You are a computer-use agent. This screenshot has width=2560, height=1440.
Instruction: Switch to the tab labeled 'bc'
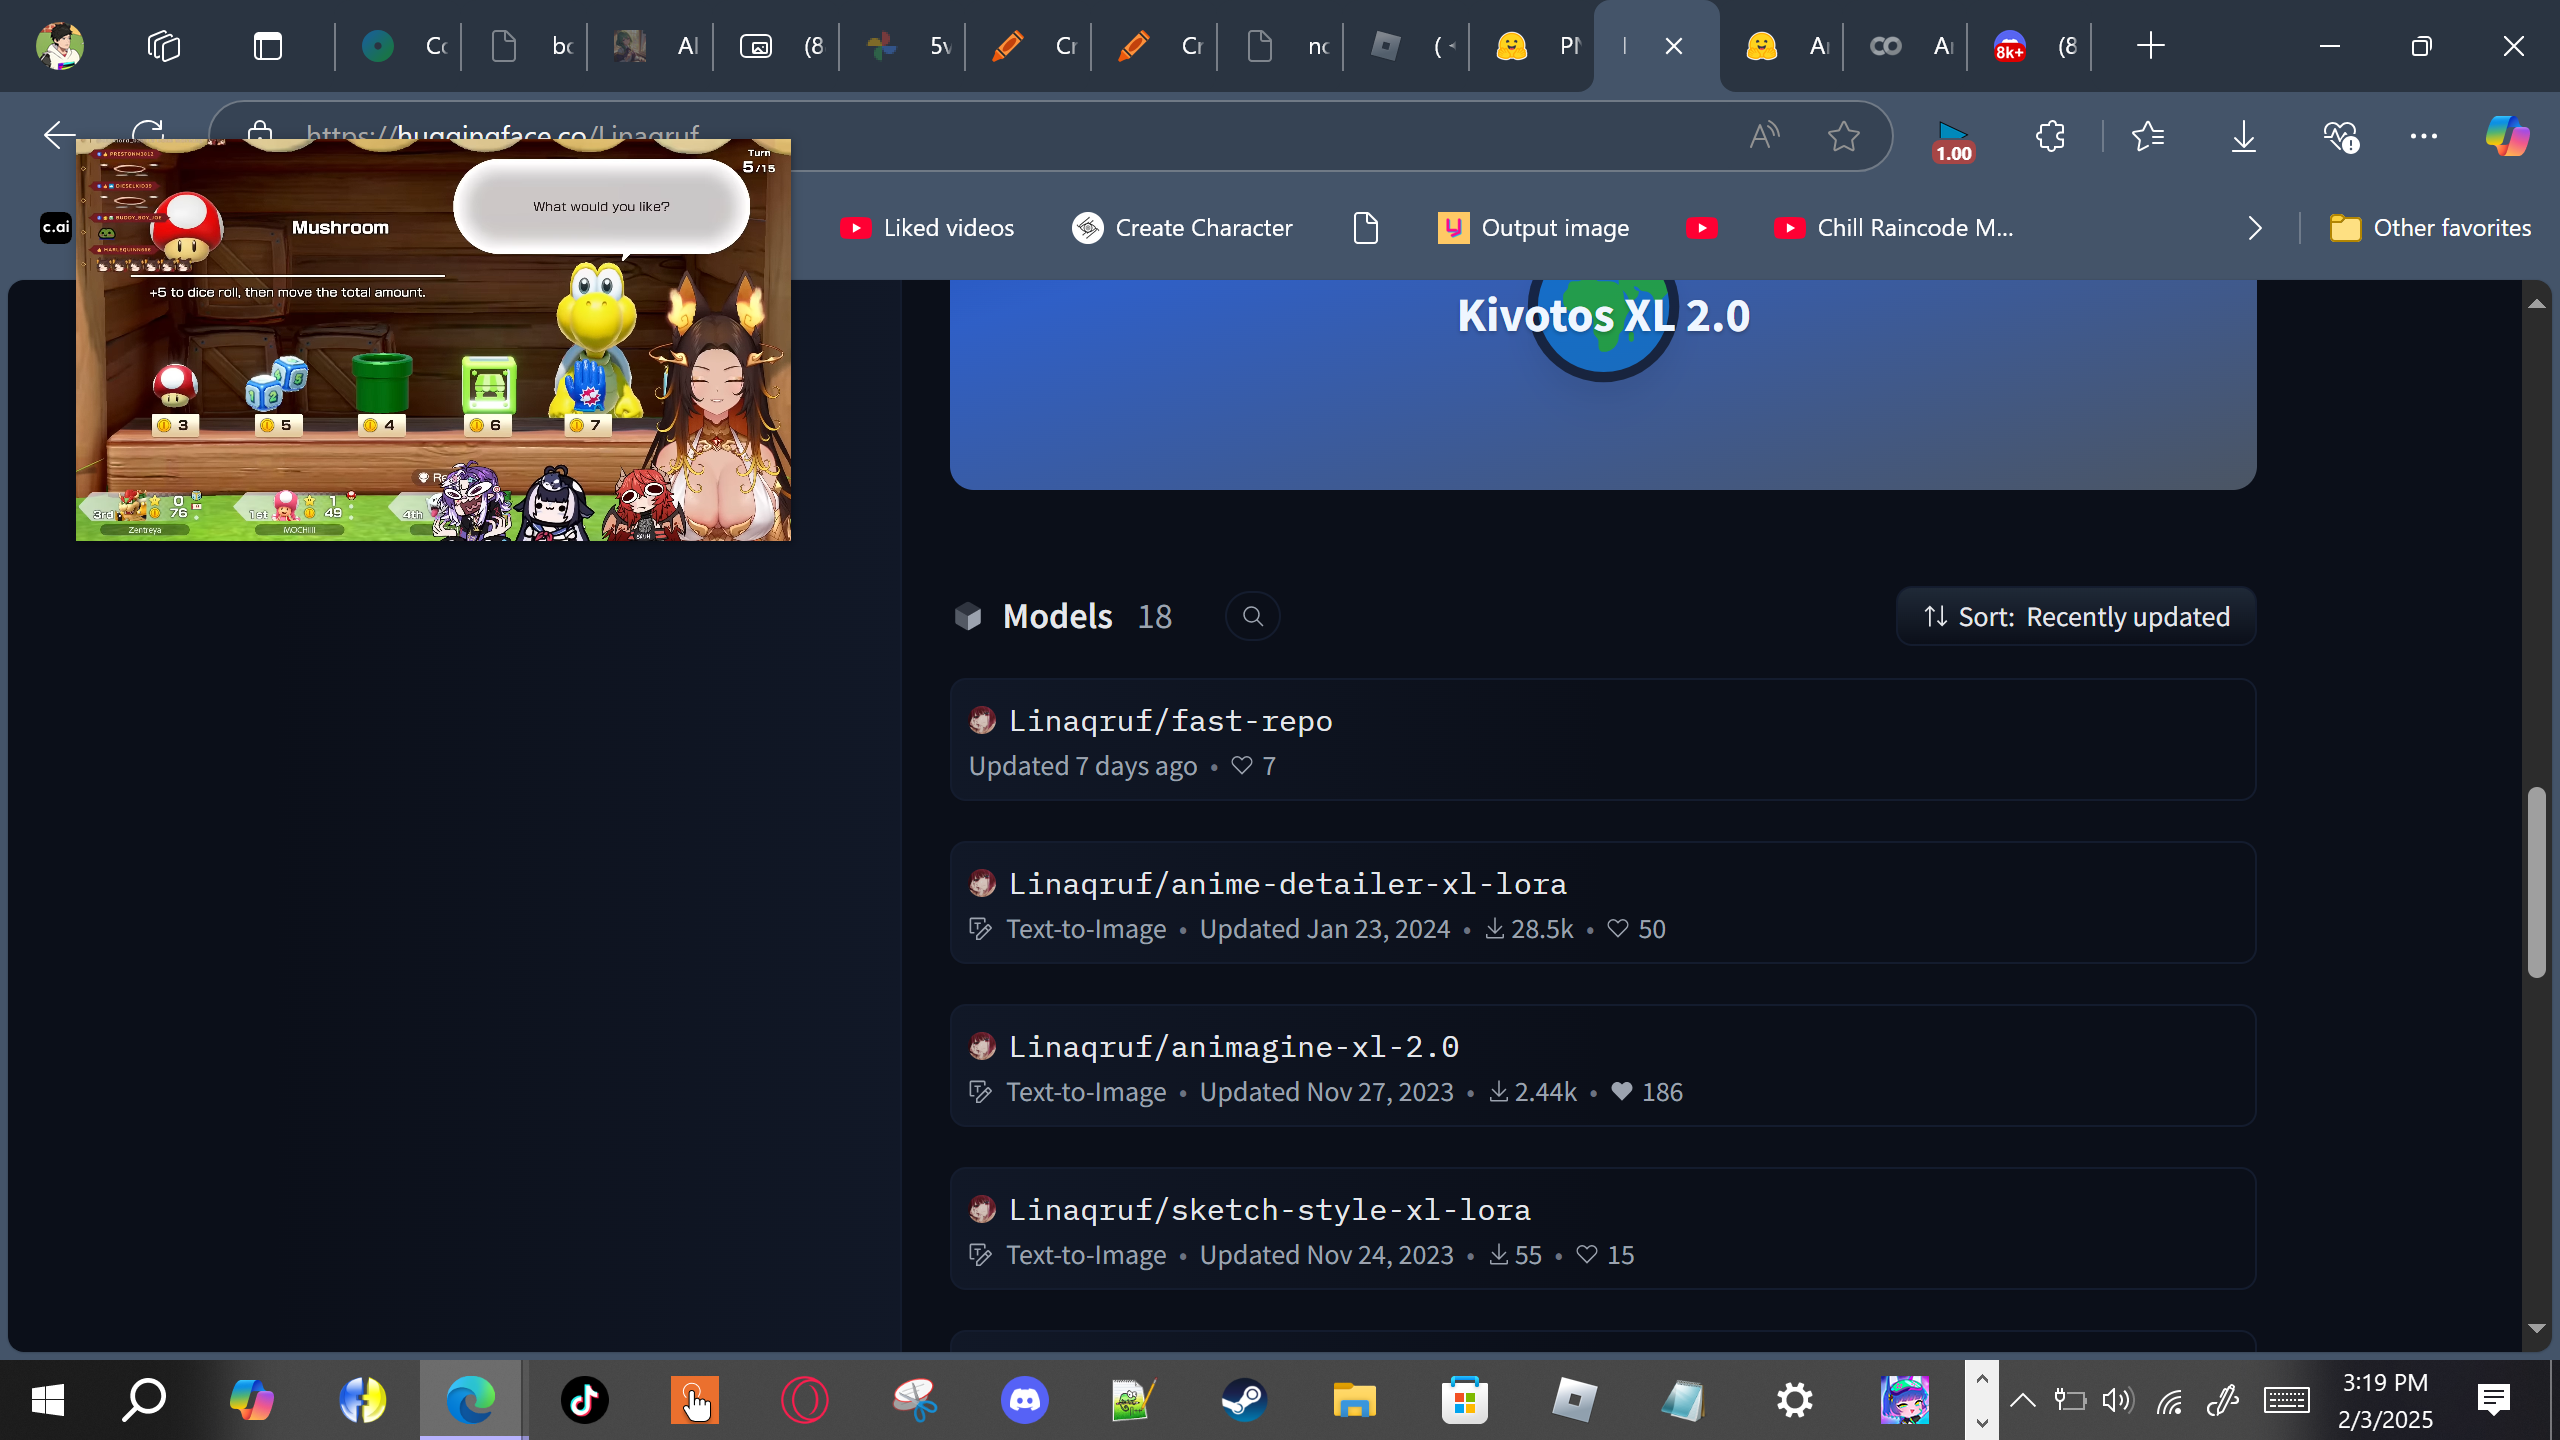coord(524,46)
